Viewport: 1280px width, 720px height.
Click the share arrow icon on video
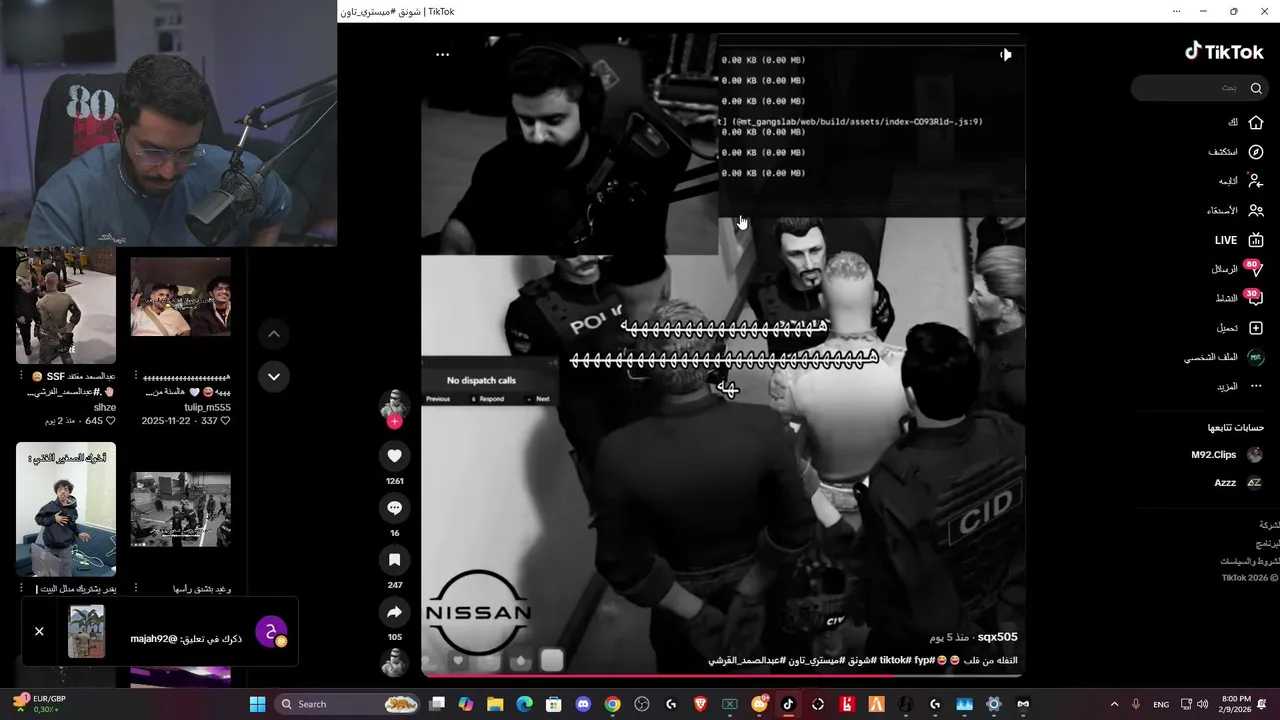(394, 612)
